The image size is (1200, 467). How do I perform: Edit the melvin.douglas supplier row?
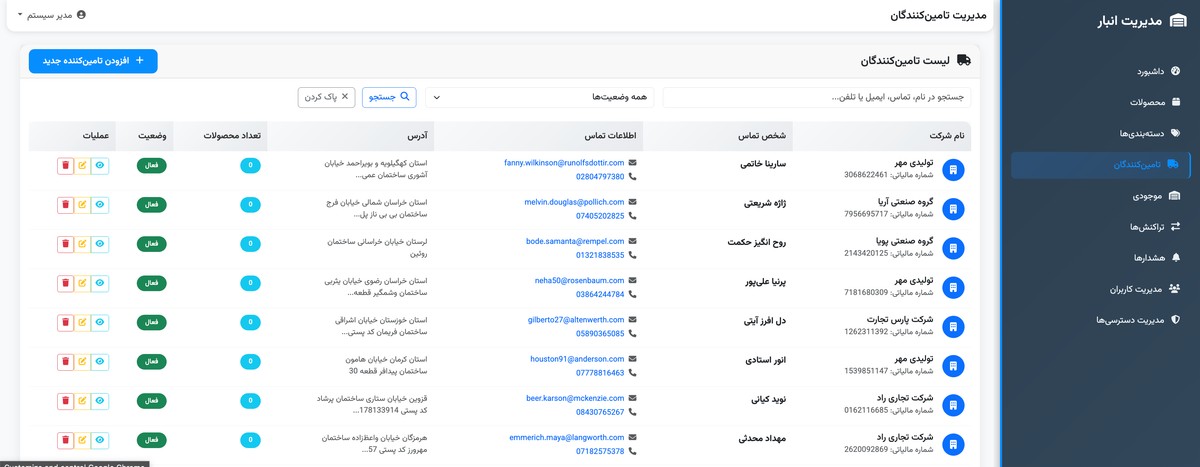click(x=82, y=204)
